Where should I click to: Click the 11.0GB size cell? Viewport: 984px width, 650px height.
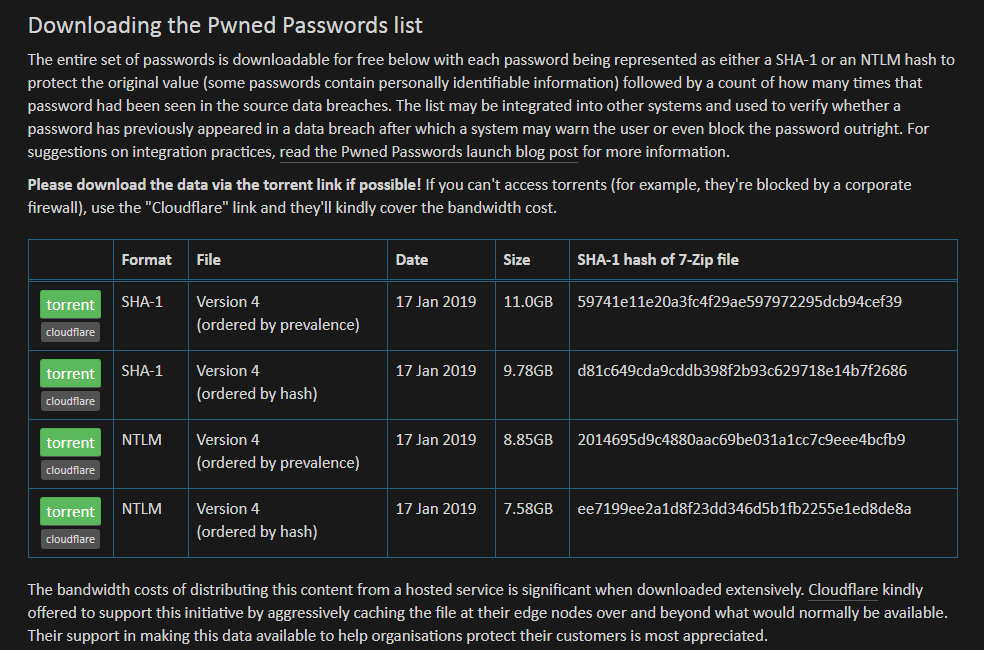[x=528, y=302]
